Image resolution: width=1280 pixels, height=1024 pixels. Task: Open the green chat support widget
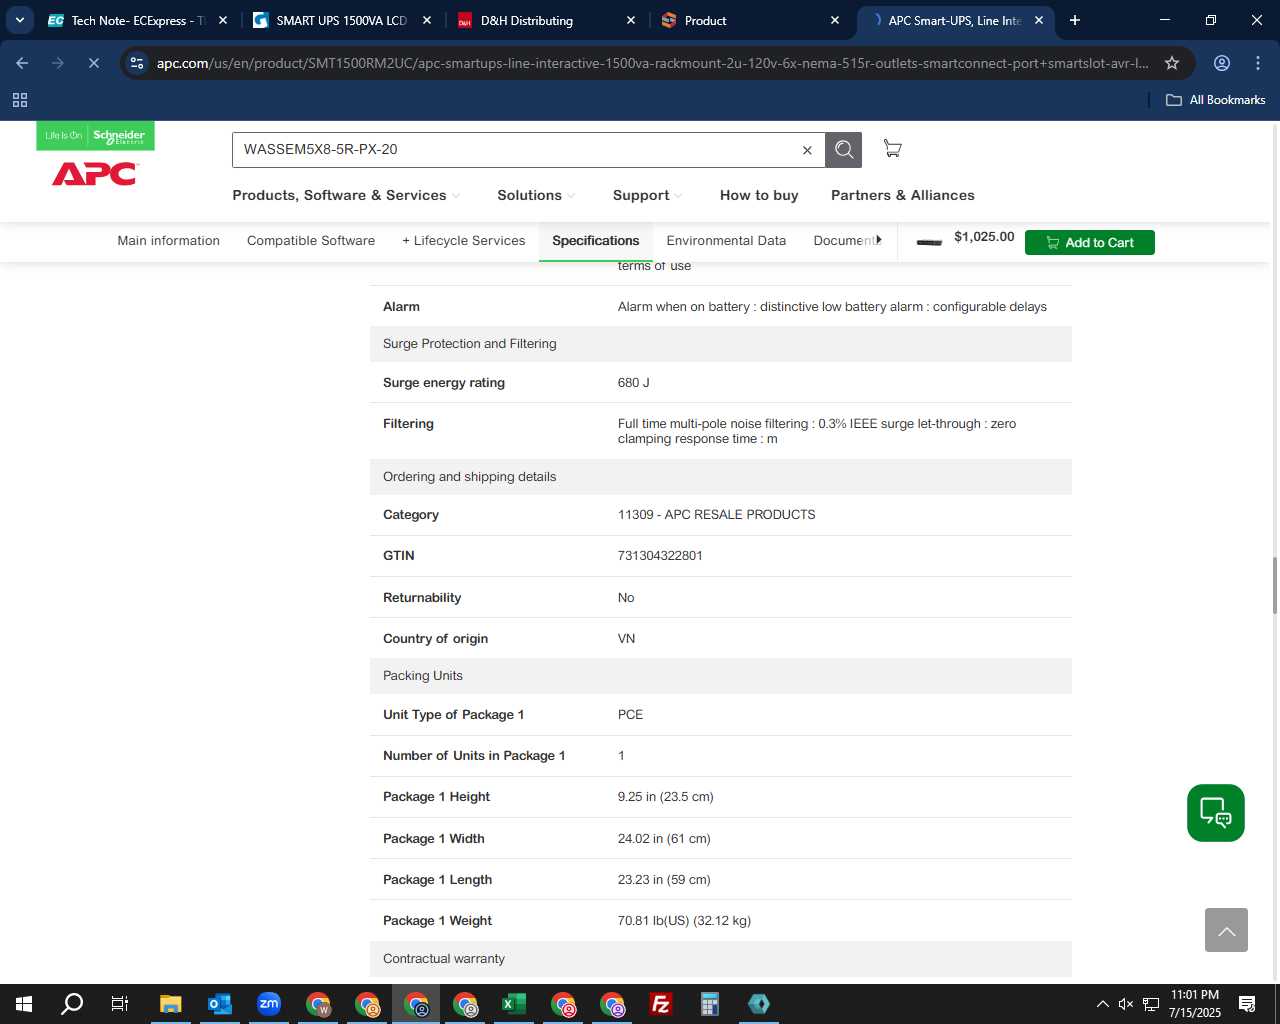click(x=1216, y=813)
